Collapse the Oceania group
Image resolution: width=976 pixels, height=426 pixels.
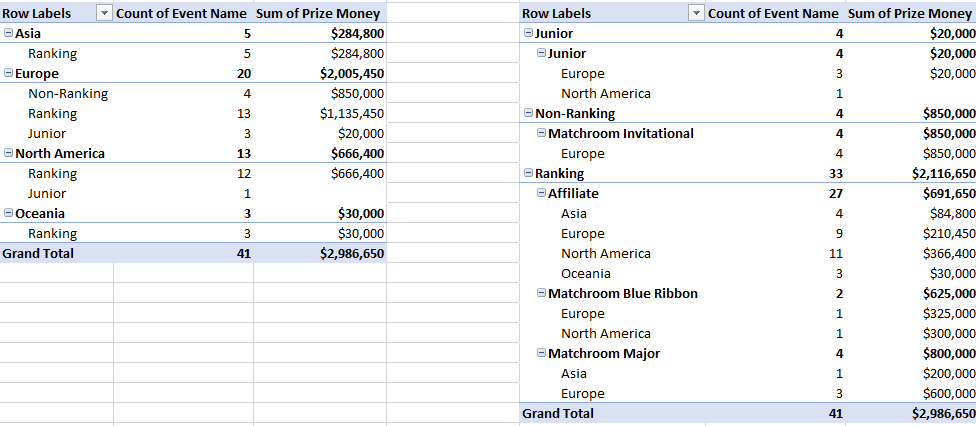pyautogui.click(x=9, y=214)
